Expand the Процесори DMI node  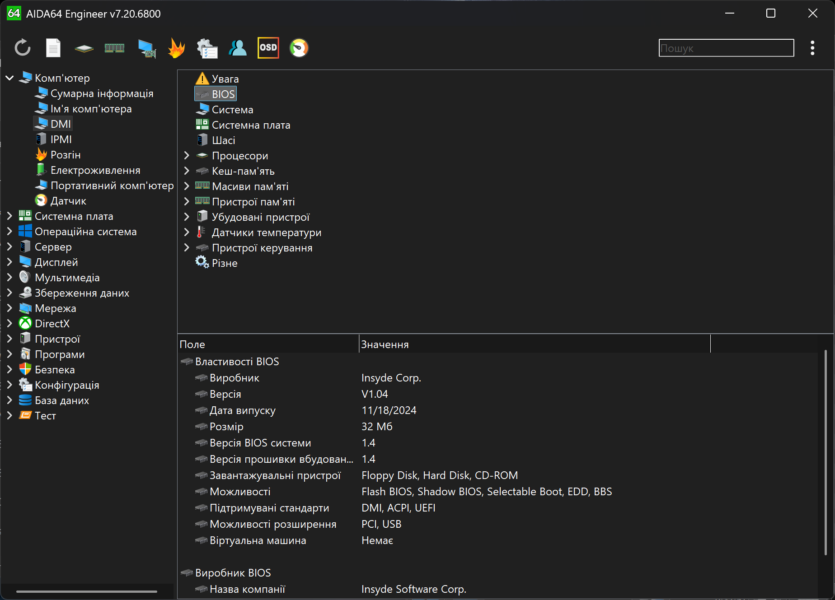[186, 155]
